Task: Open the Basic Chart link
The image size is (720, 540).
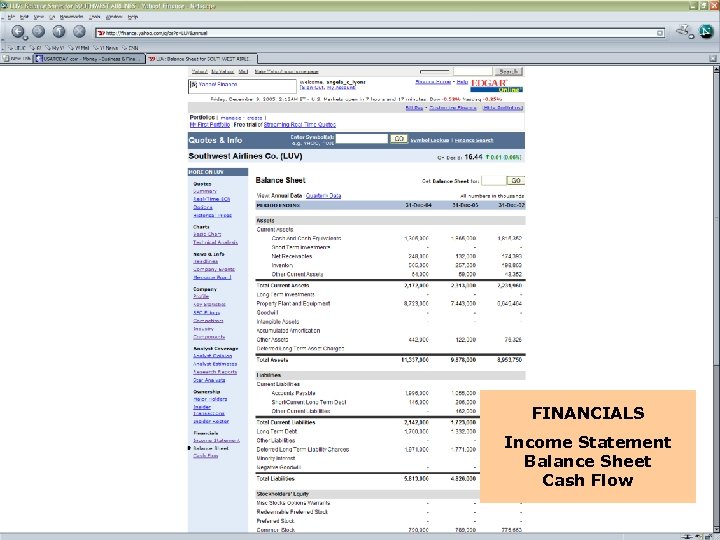Action: pos(207,234)
